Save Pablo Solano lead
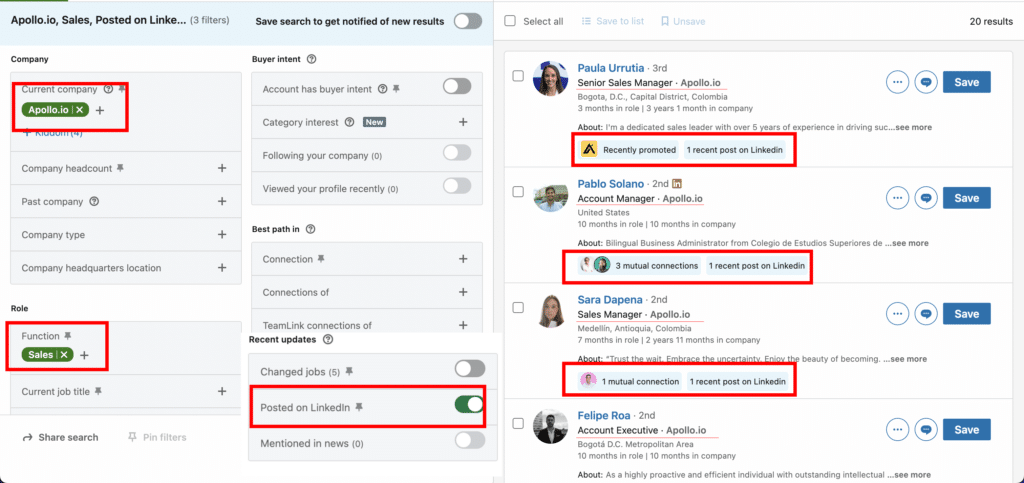This screenshot has height=483, width=1024. tap(967, 198)
